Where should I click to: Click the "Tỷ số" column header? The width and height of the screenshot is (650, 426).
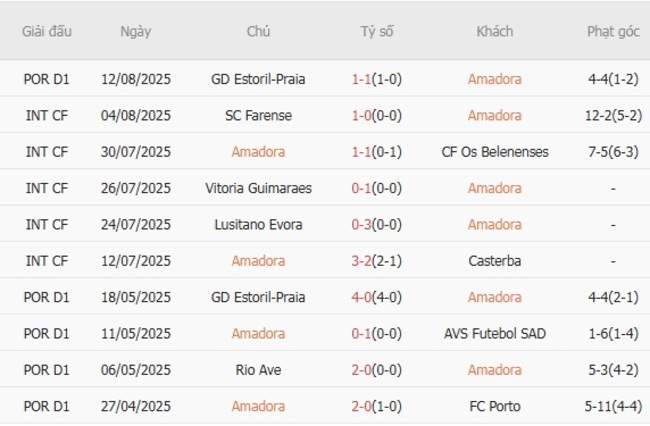click(377, 32)
